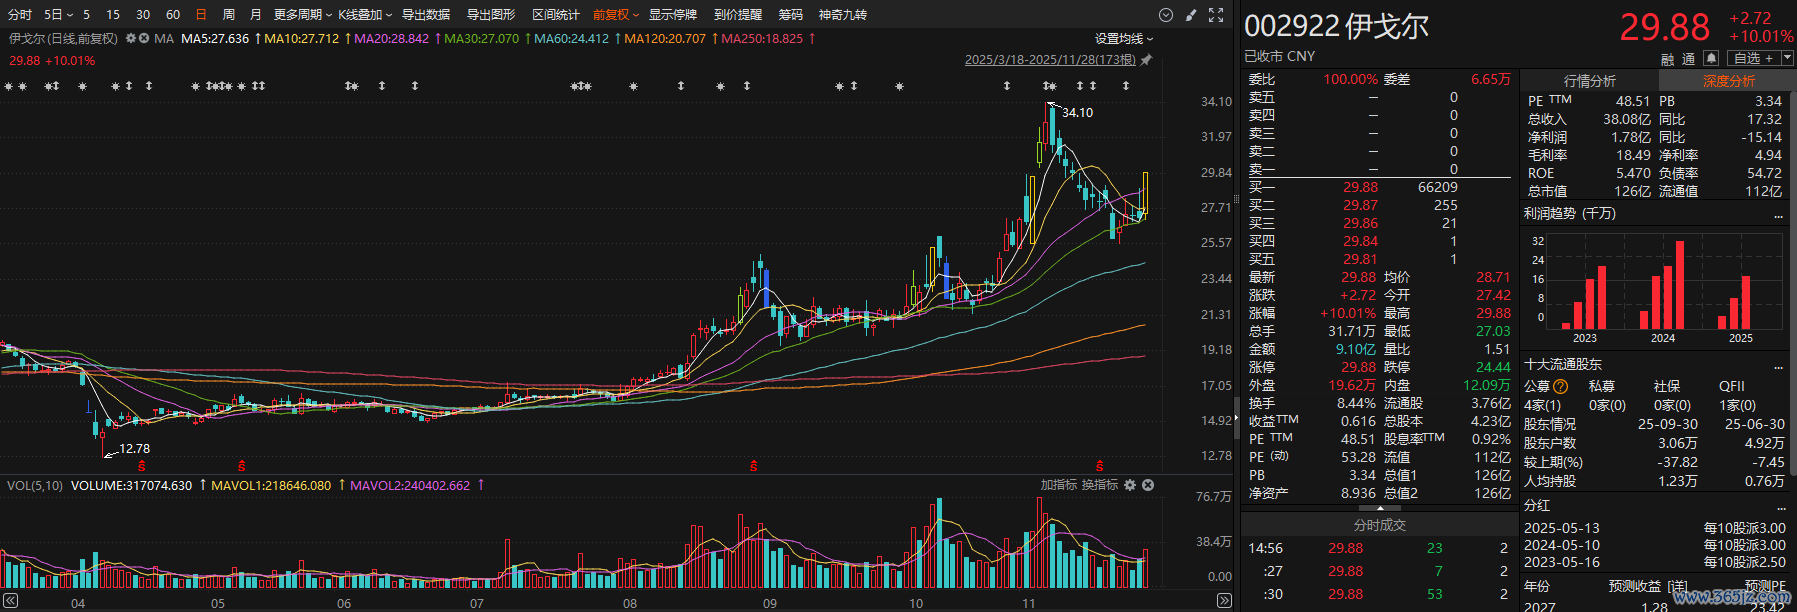Click the price alert bell icon
This screenshot has height=612, width=1797.
click(1711, 58)
